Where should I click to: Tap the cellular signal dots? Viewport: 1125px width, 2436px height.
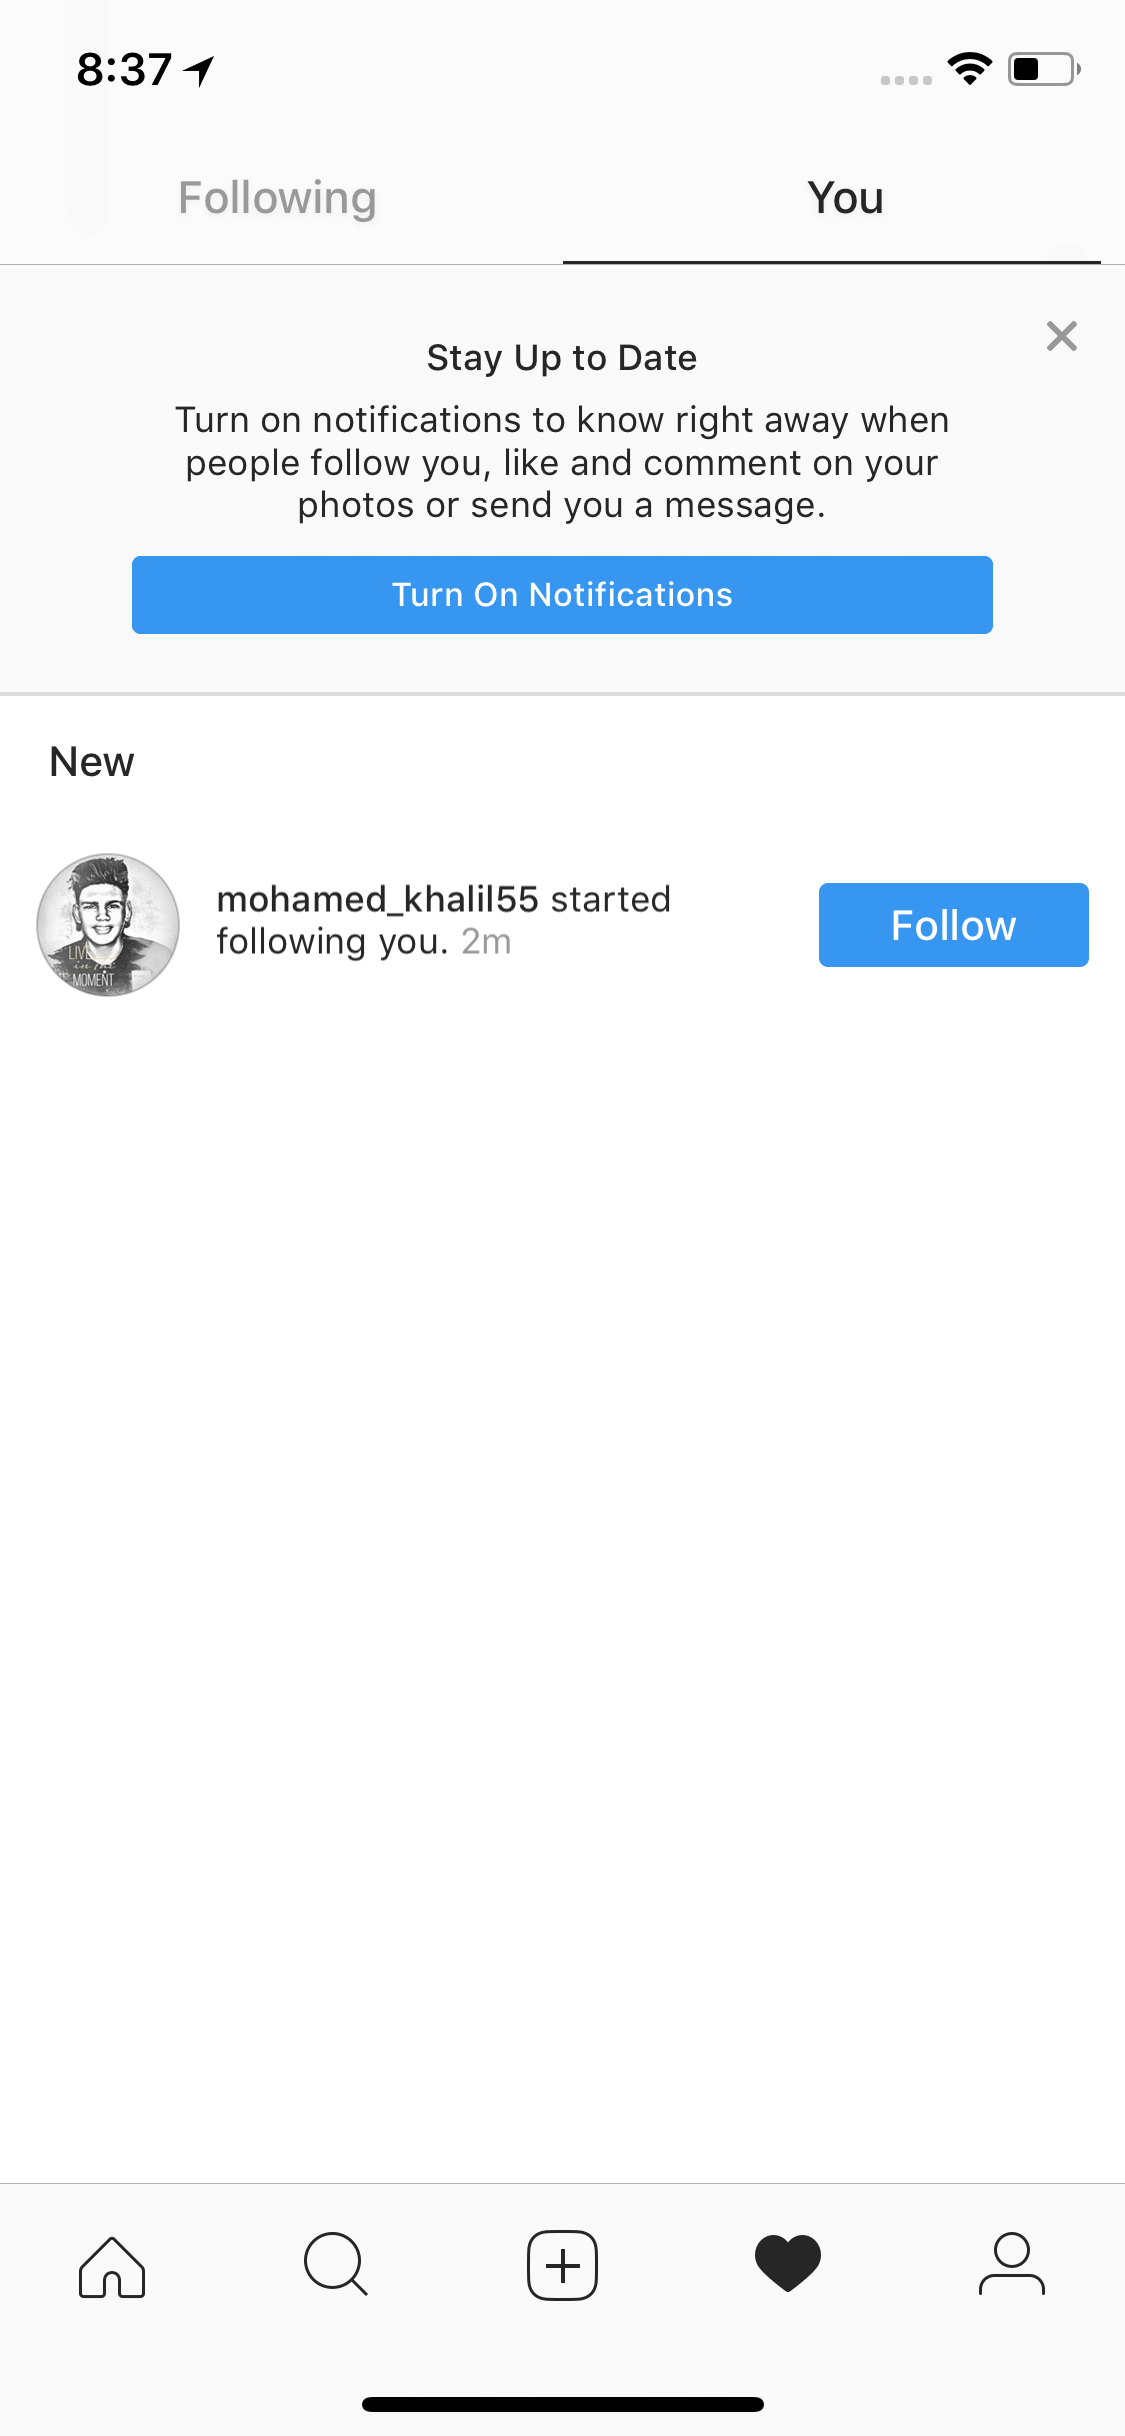pos(906,80)
